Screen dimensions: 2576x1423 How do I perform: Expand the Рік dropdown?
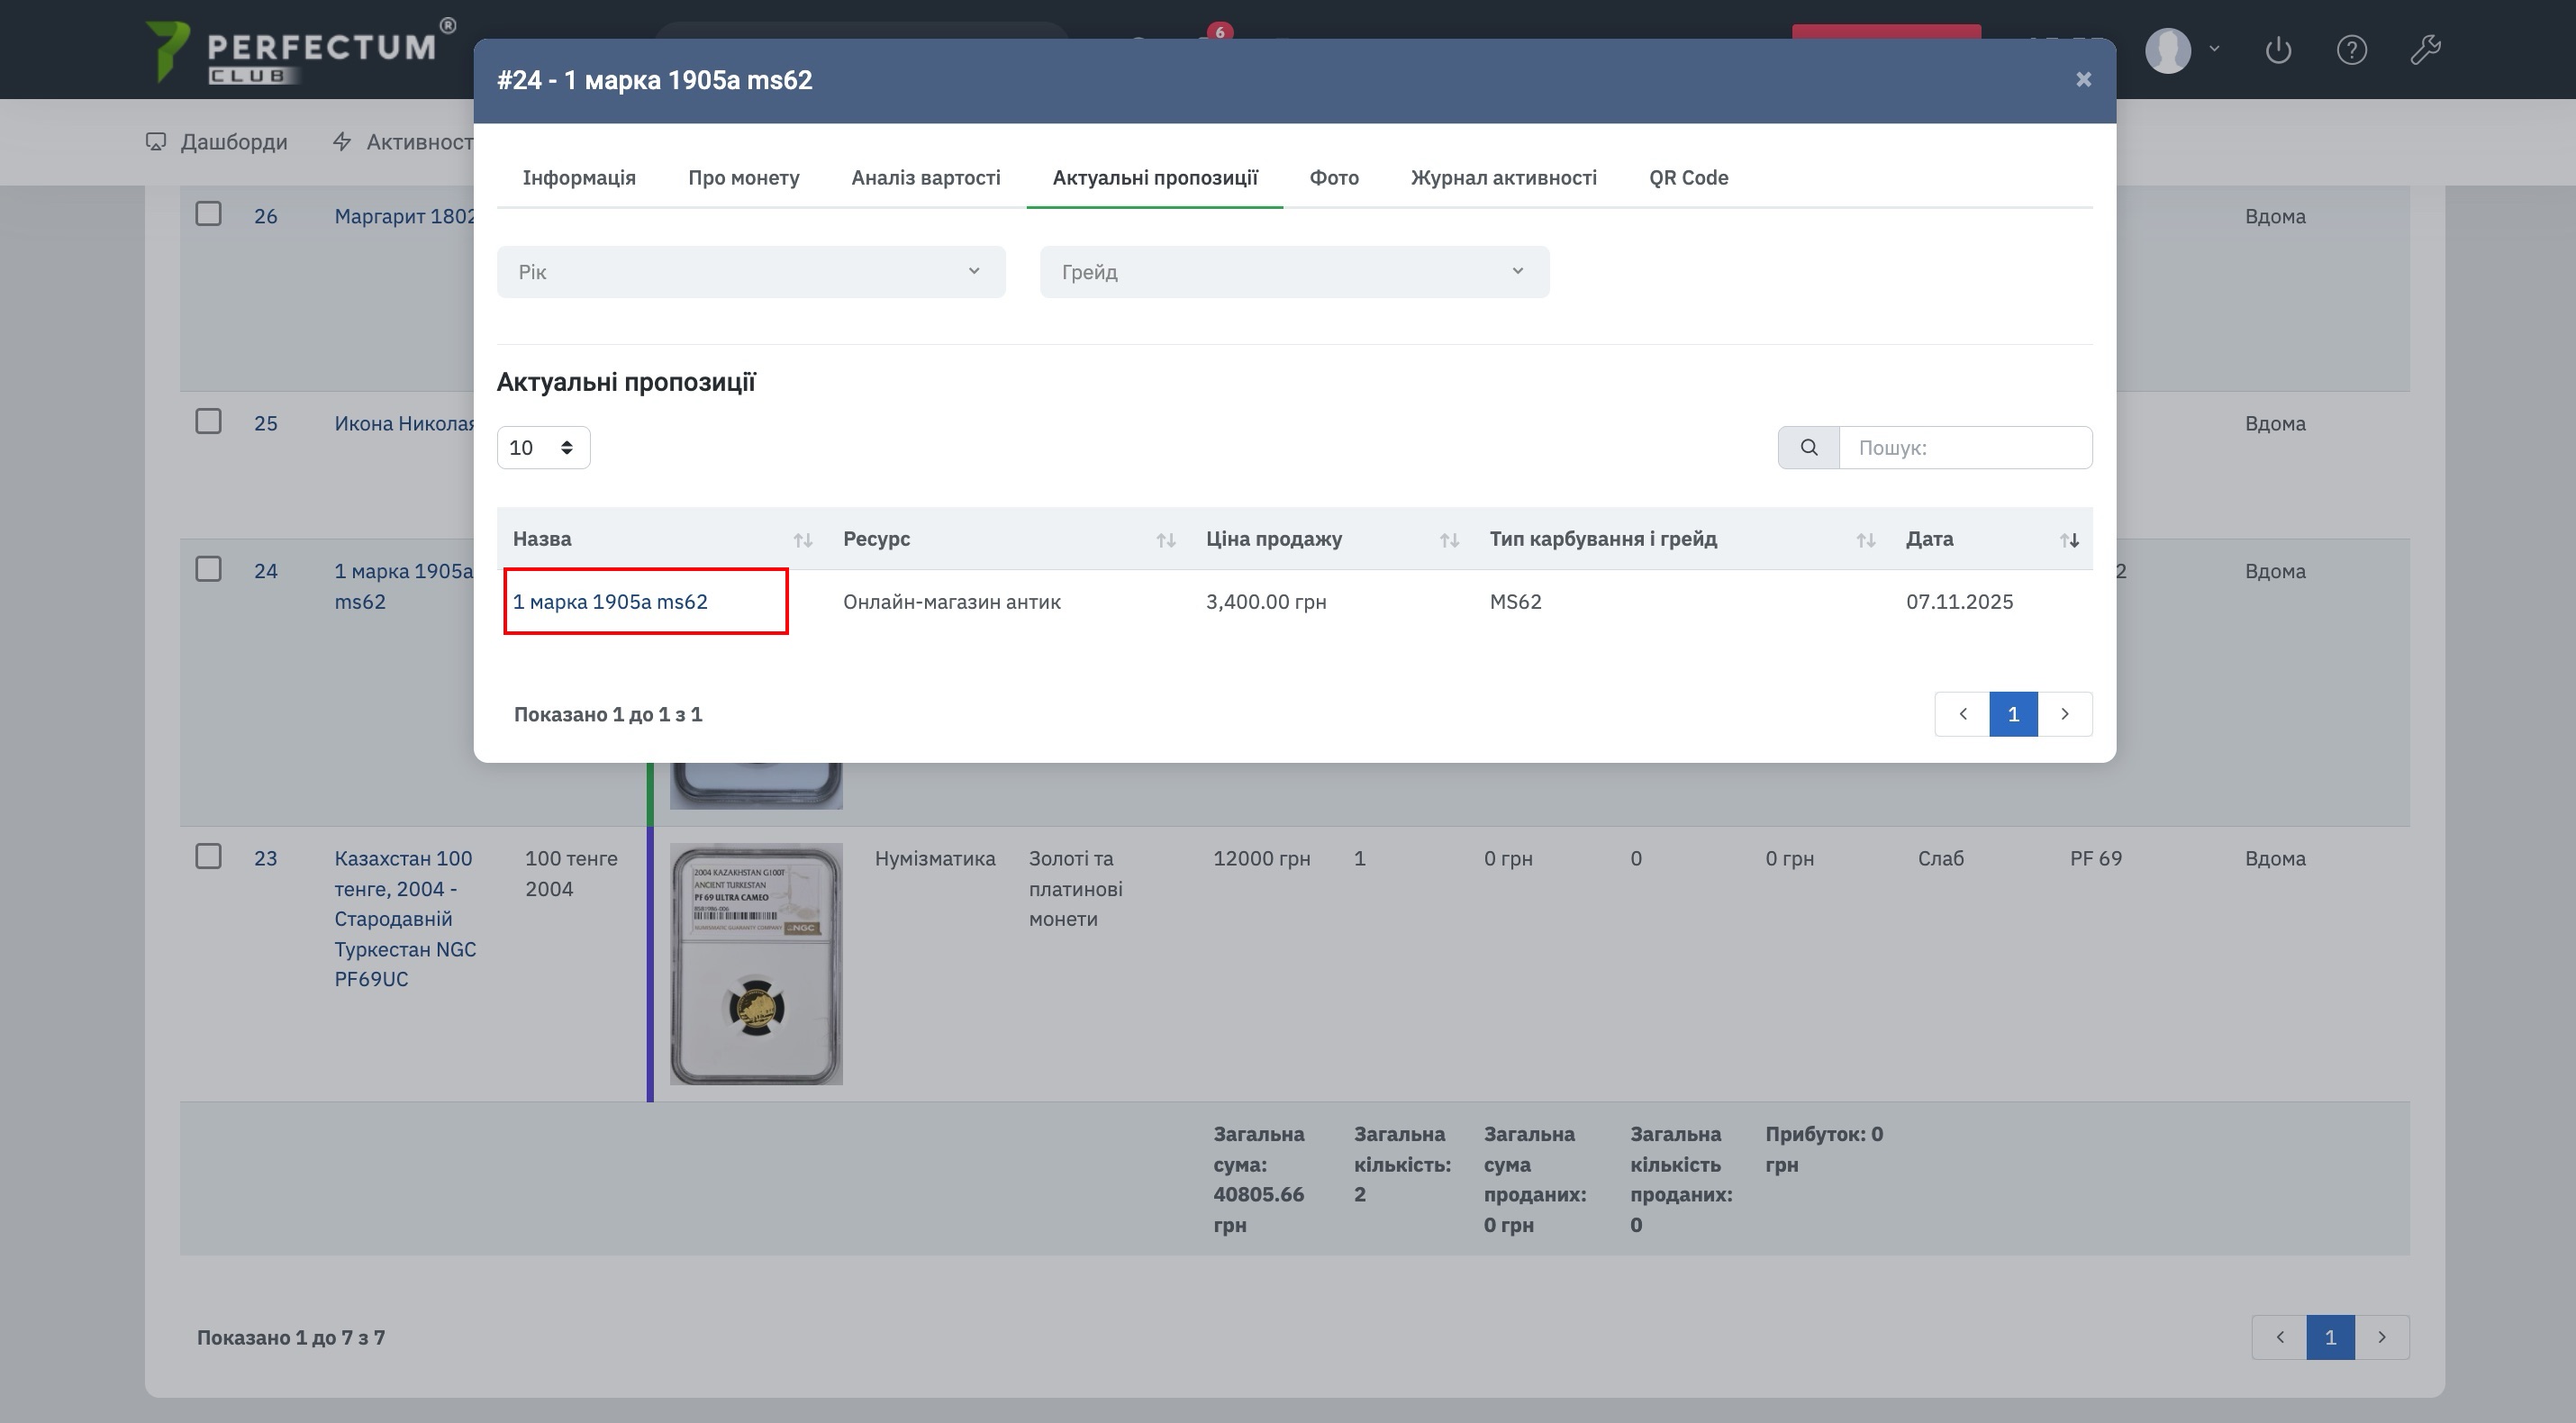tap(751, 272)
